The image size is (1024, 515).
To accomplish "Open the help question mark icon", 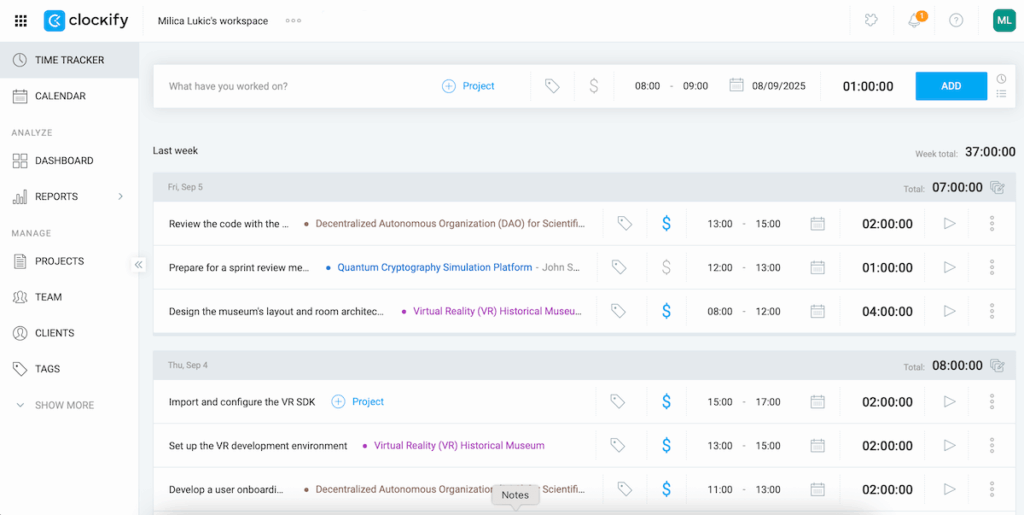I will (956, 21).
